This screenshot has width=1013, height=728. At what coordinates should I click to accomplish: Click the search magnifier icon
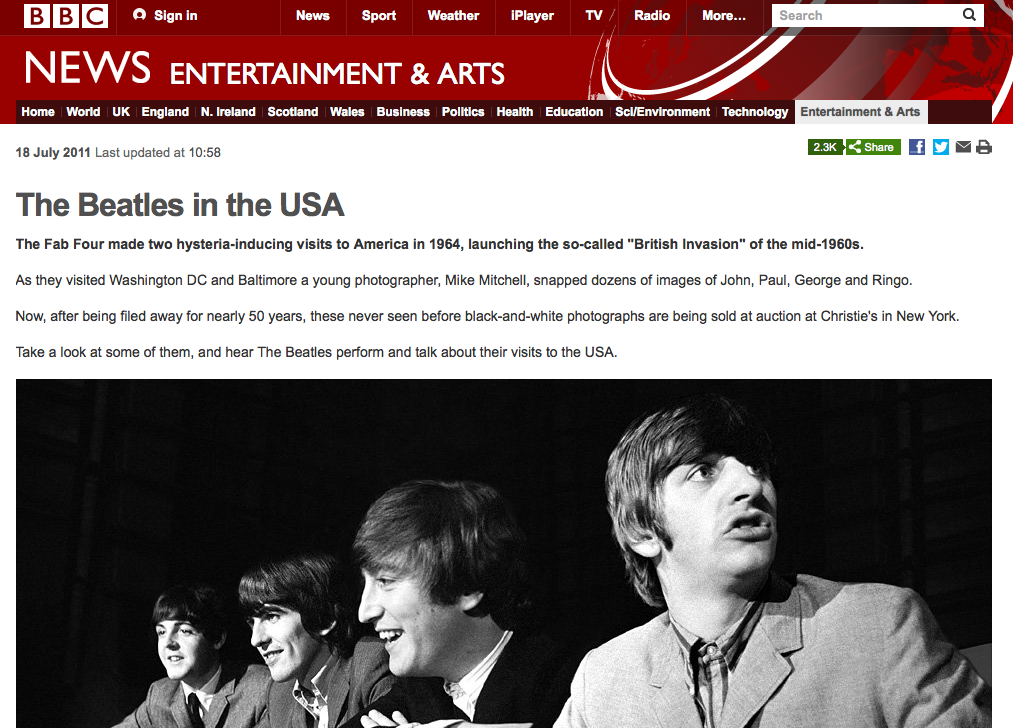coord(969,15)
